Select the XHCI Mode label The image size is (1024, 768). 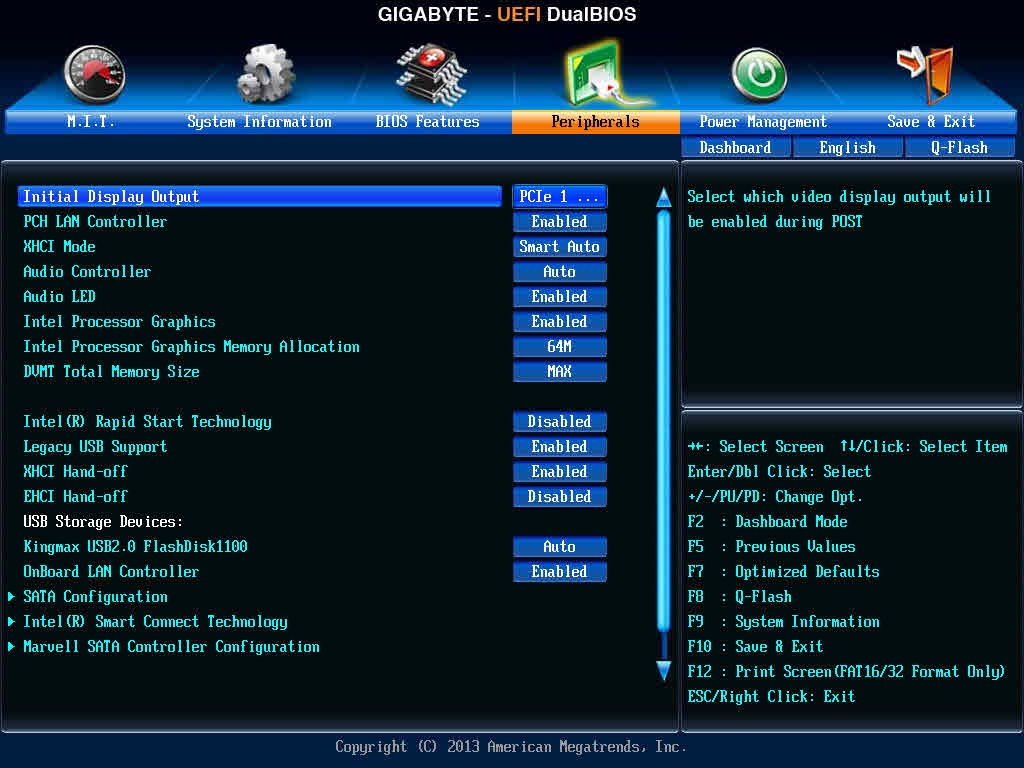59,247
